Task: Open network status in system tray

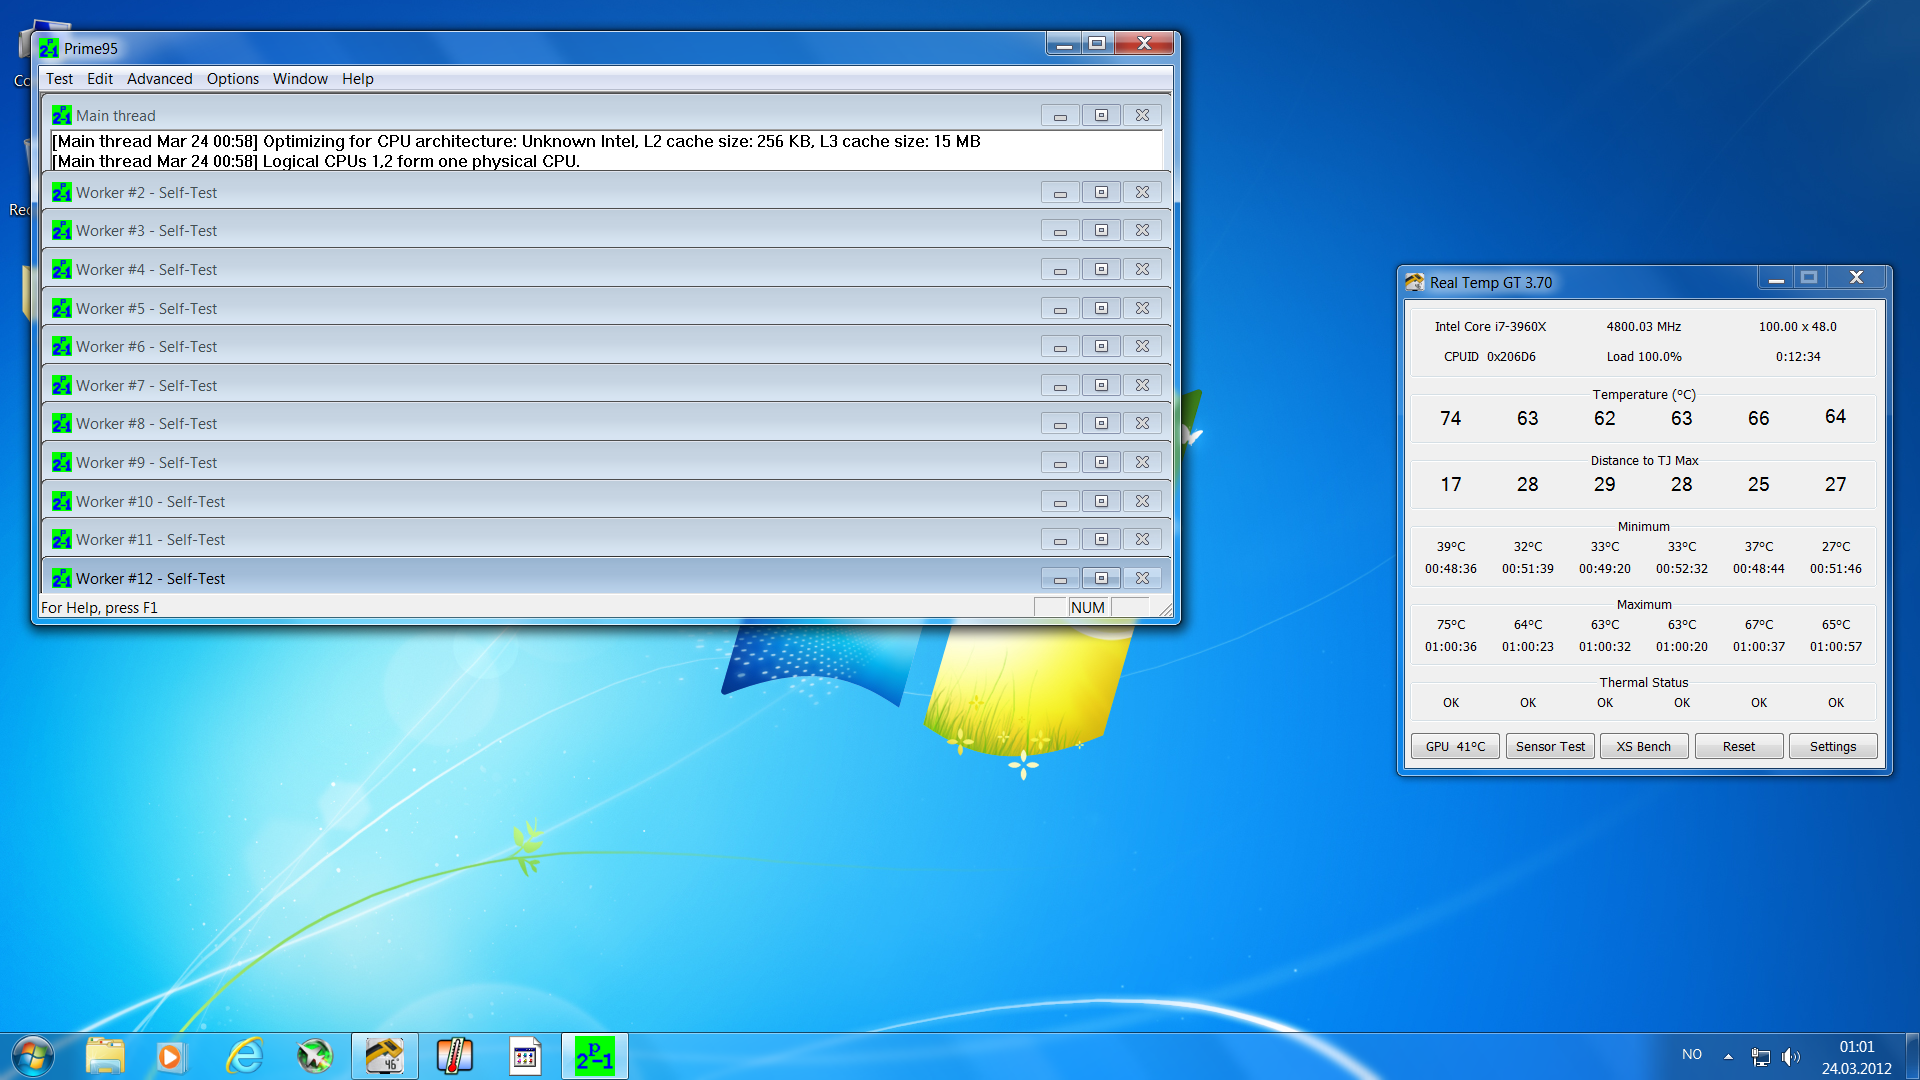Action: (x=1761, y=1057)
